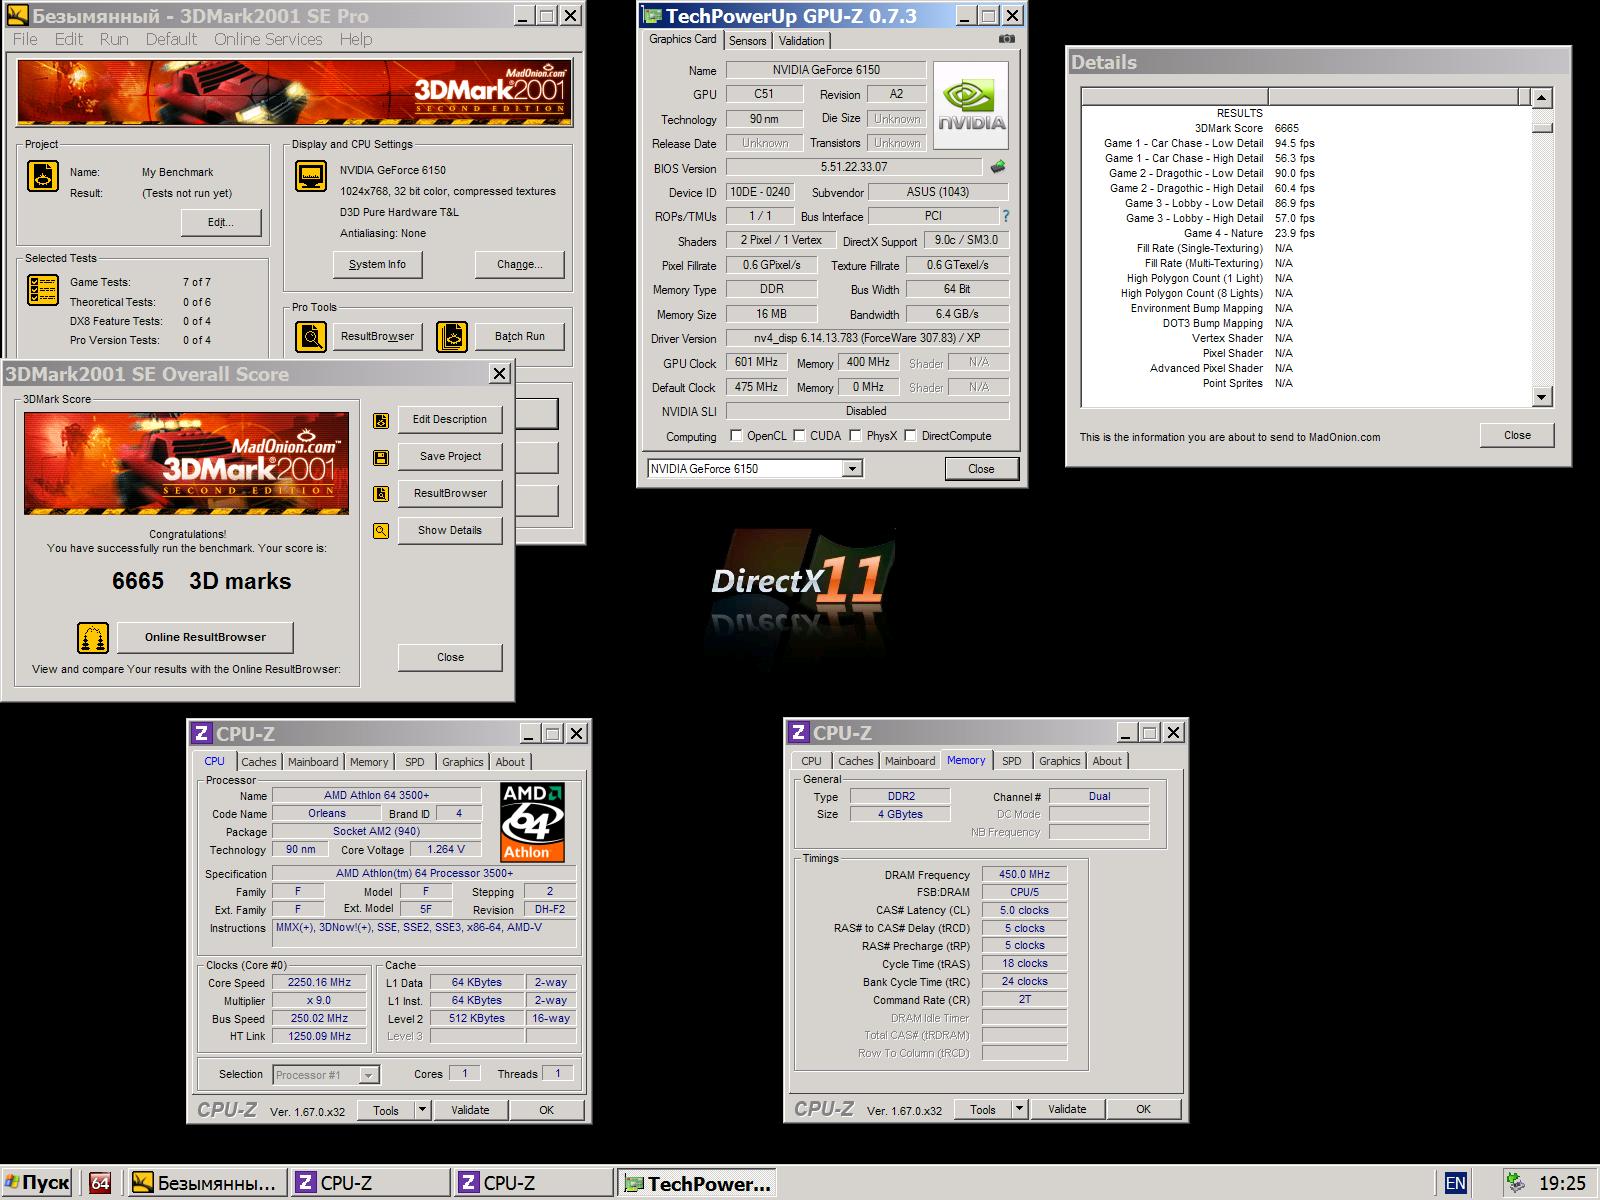Click Close in the Details window
The width and height of the screenshot is (1600, 1200).
1517,435
